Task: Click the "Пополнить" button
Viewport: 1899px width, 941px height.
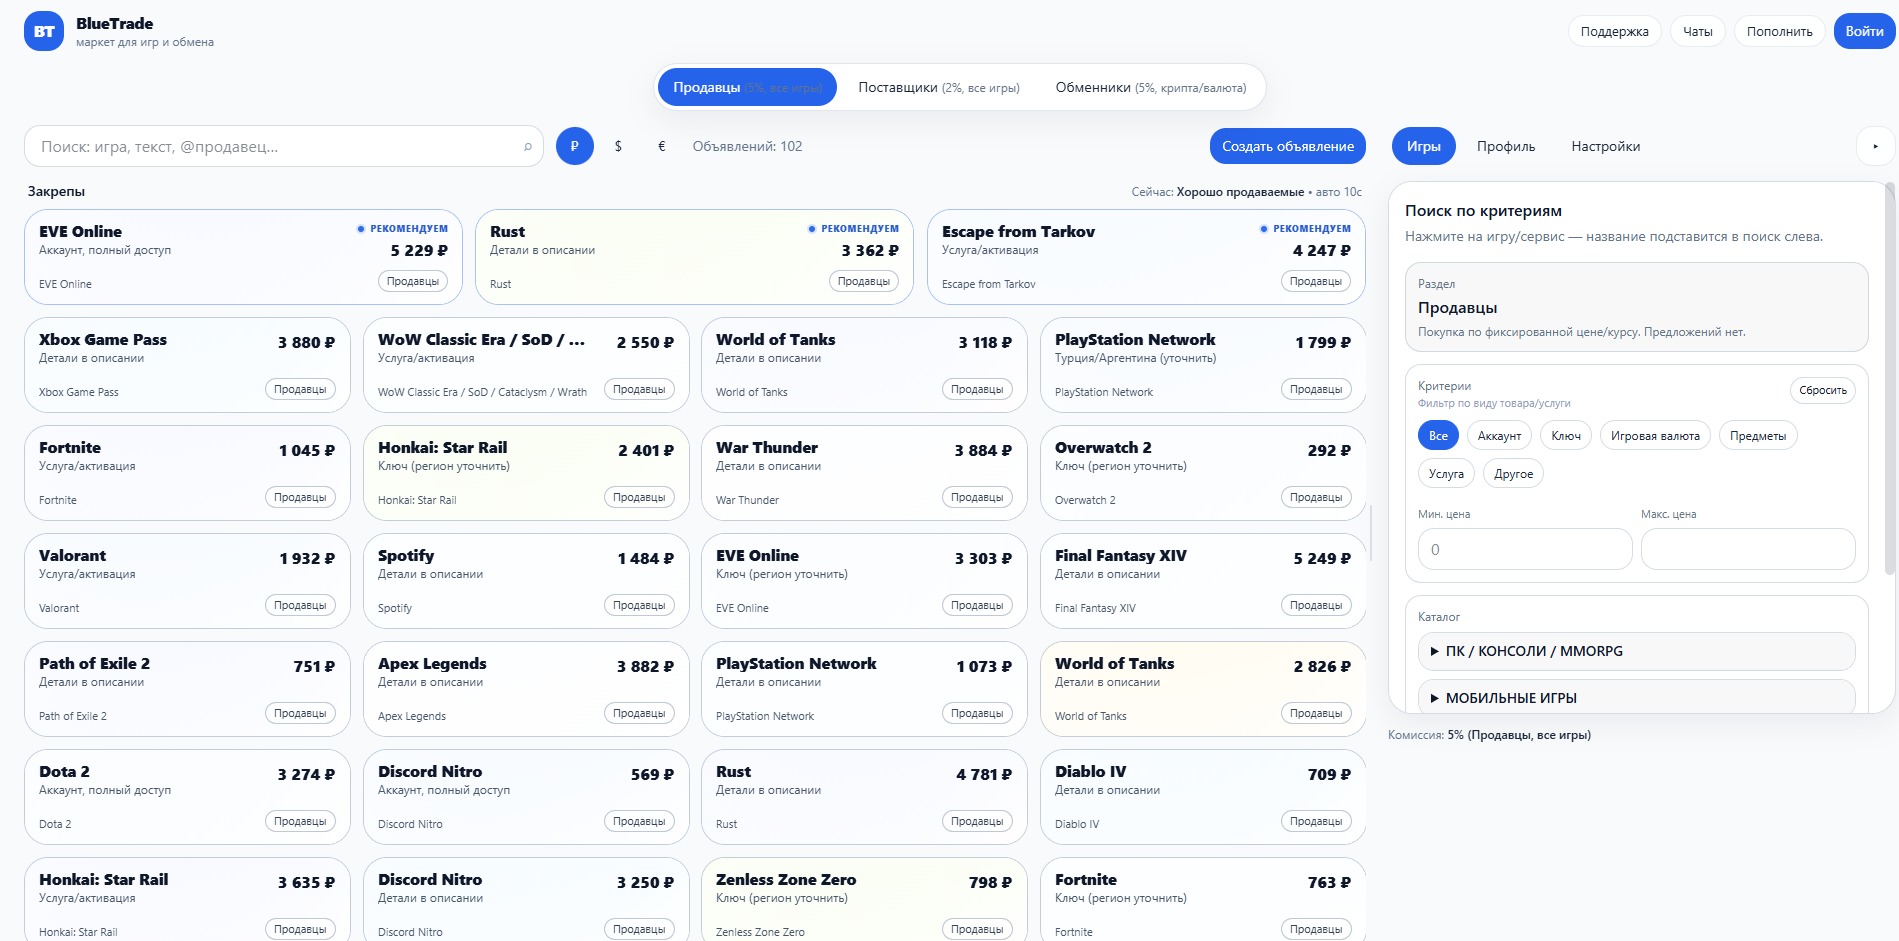Action: (1780, 31)
